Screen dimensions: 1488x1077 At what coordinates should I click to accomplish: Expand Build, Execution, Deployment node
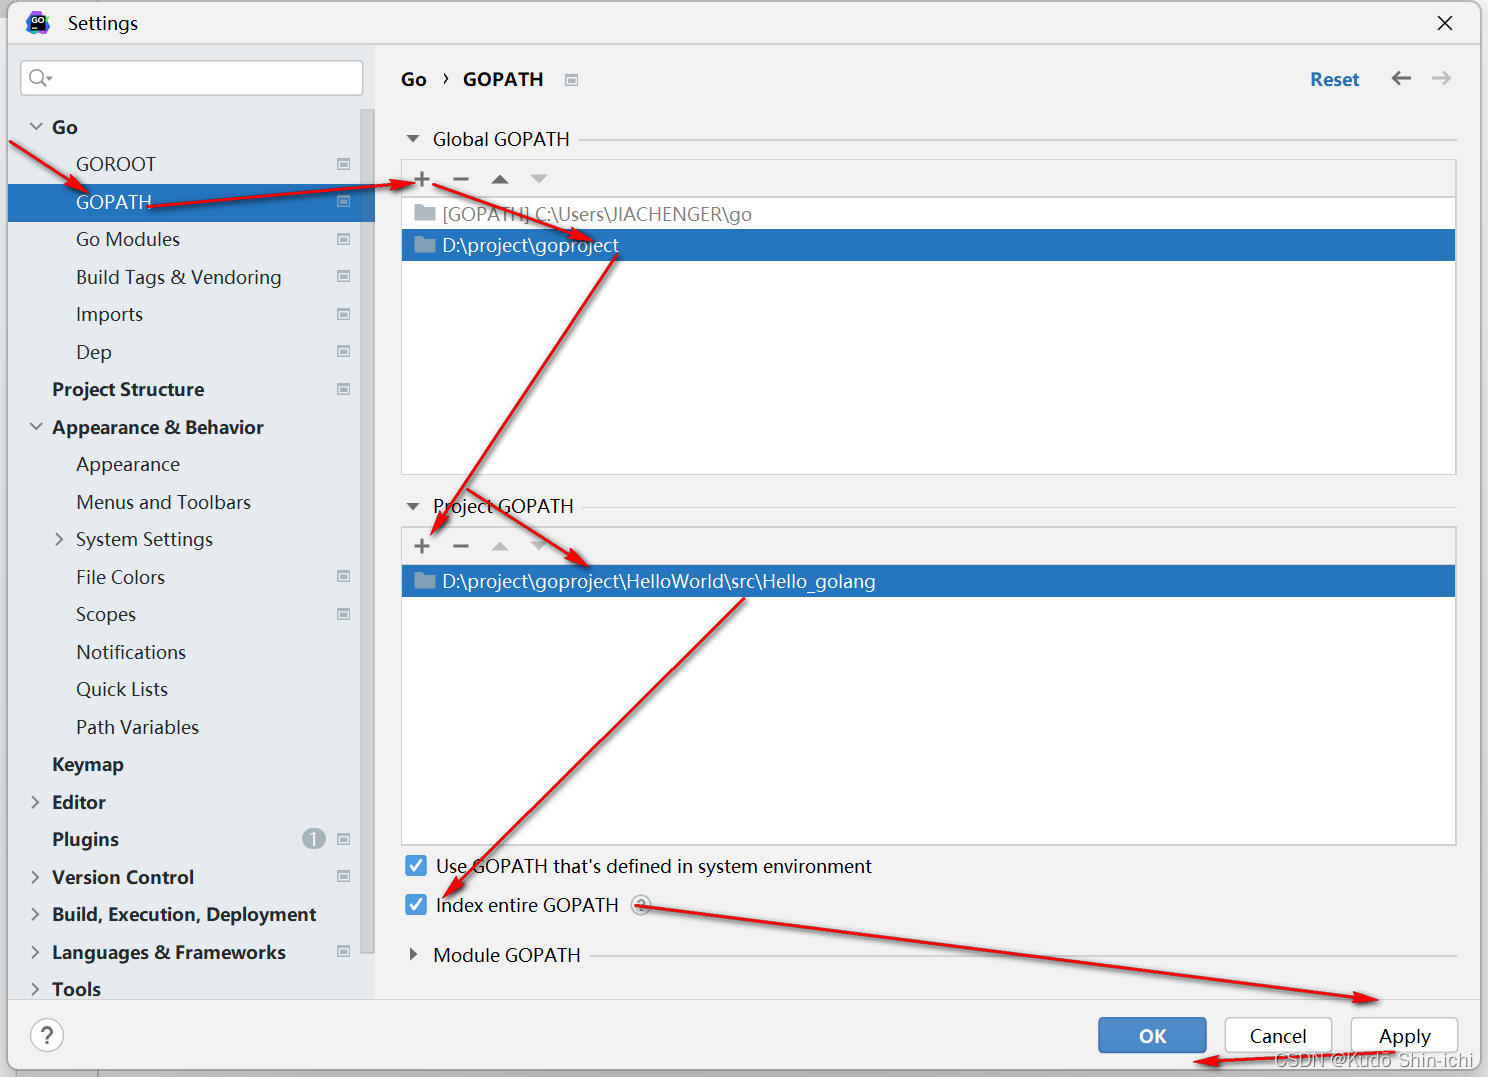point(36,914)
